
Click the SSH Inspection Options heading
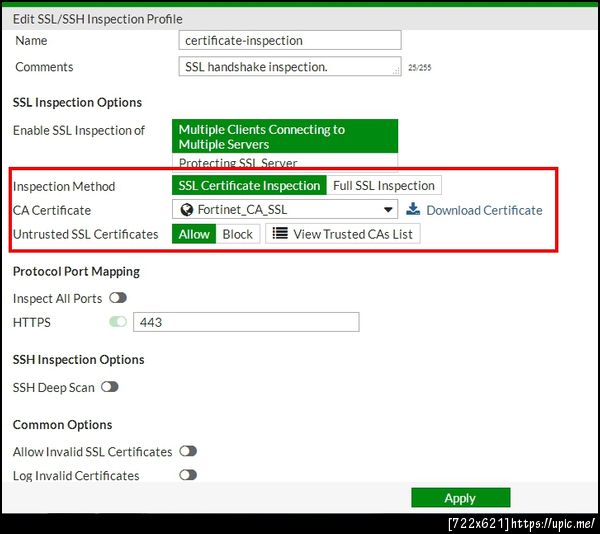coord(78,360)
